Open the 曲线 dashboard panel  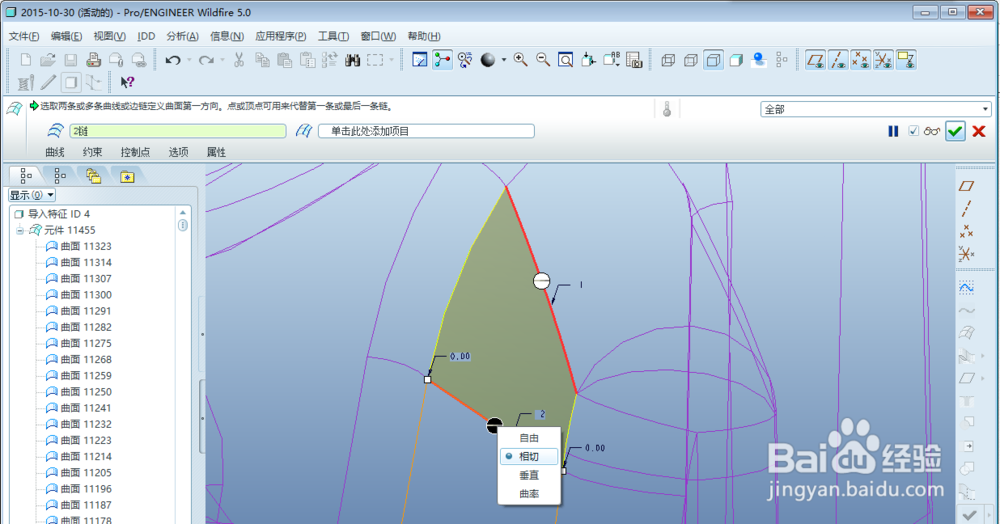click(55, 152)
